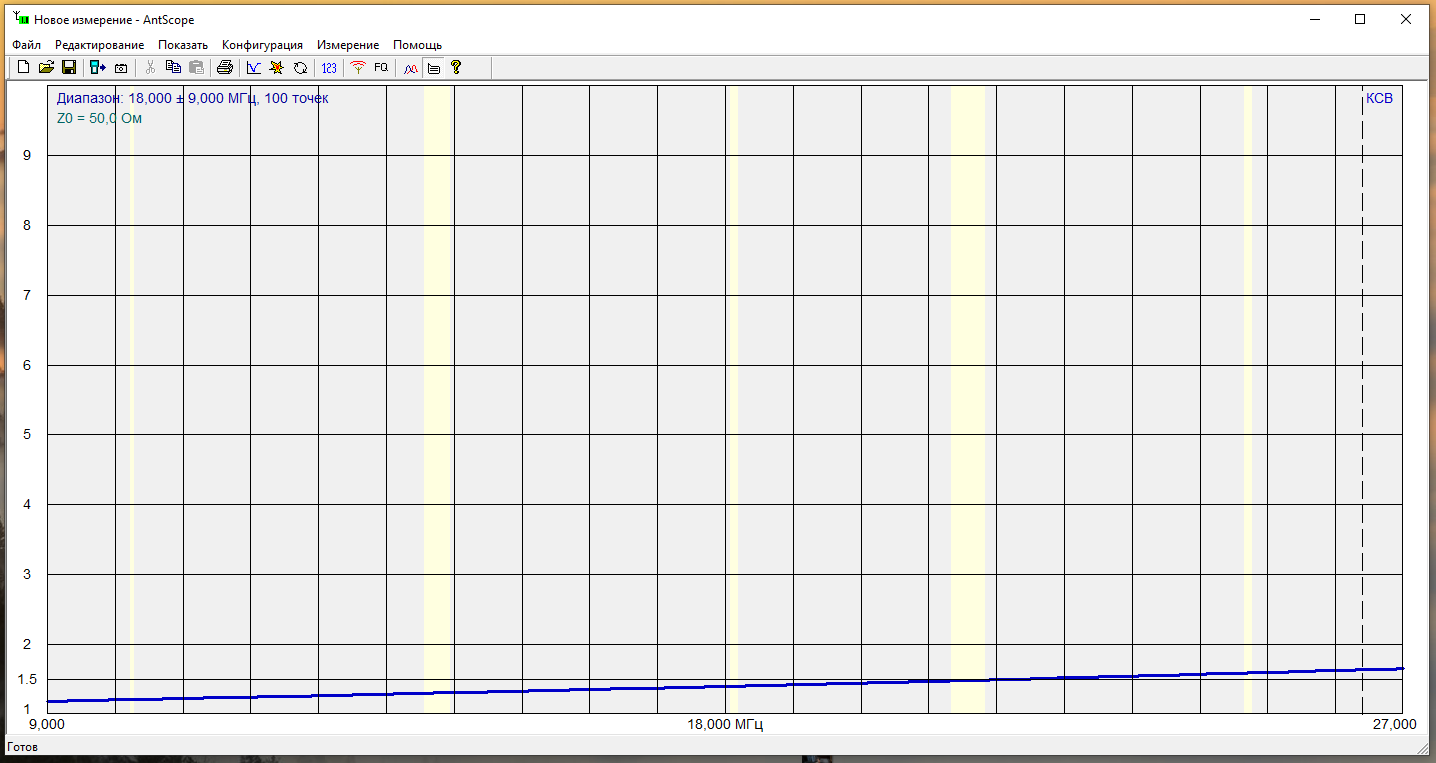Toggle the legend panel toolbar button

pyautogui.click(x=433, y=68)
